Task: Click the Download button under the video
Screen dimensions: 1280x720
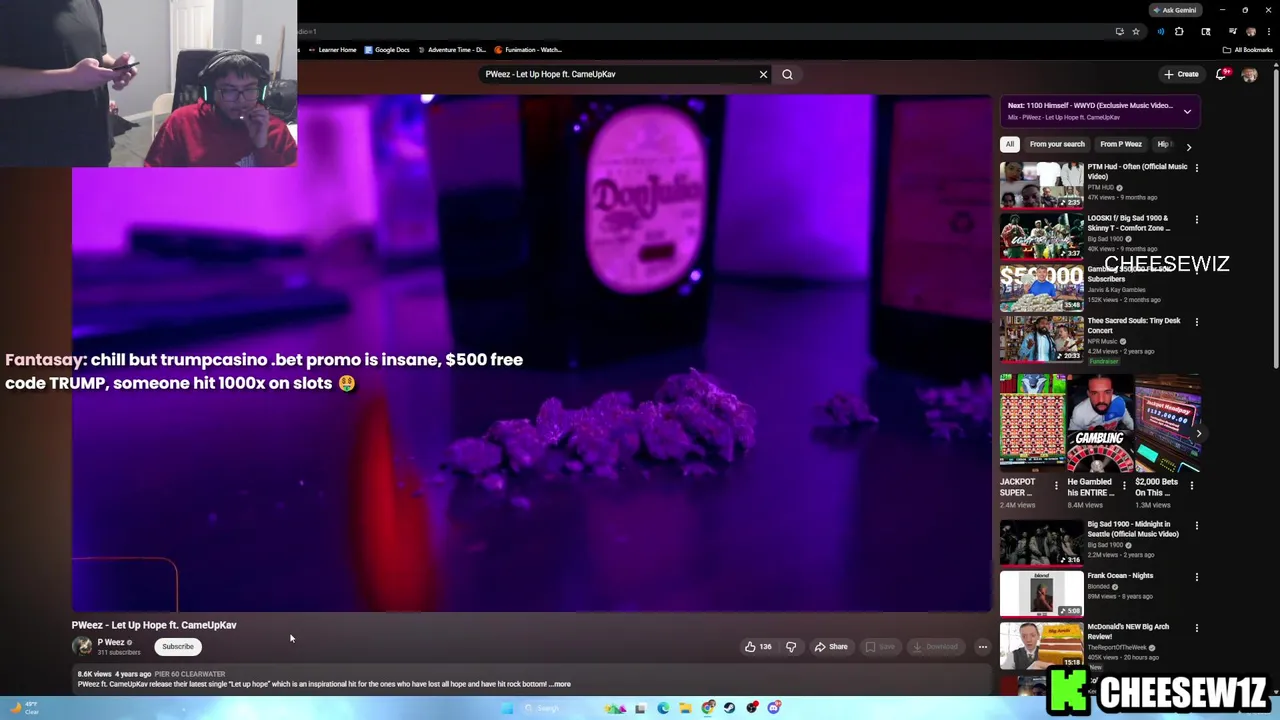Action: coord(936,647)
